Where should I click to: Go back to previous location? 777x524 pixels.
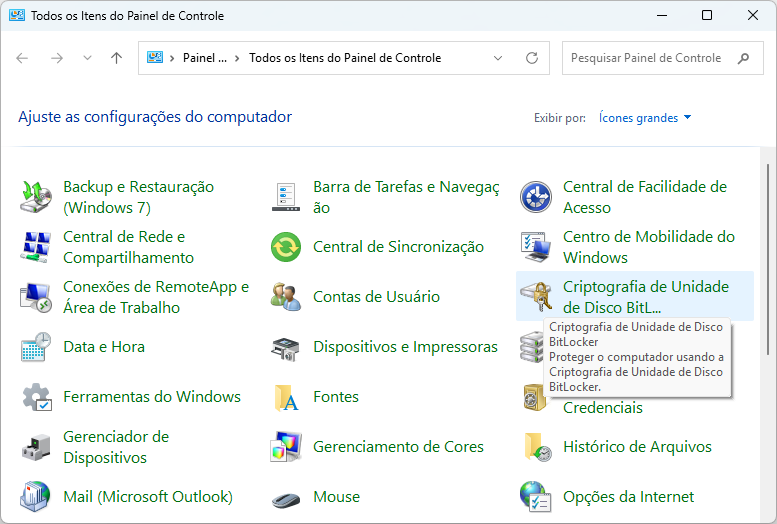[x=22, y=58]
